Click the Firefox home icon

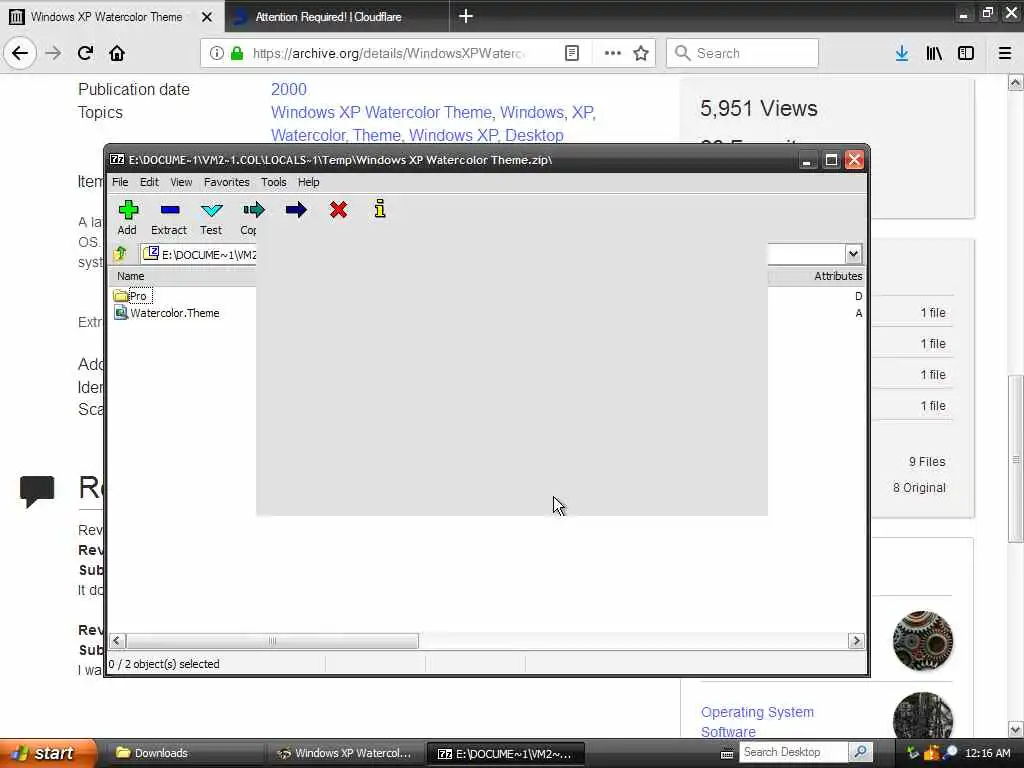[x=117, y=53]
